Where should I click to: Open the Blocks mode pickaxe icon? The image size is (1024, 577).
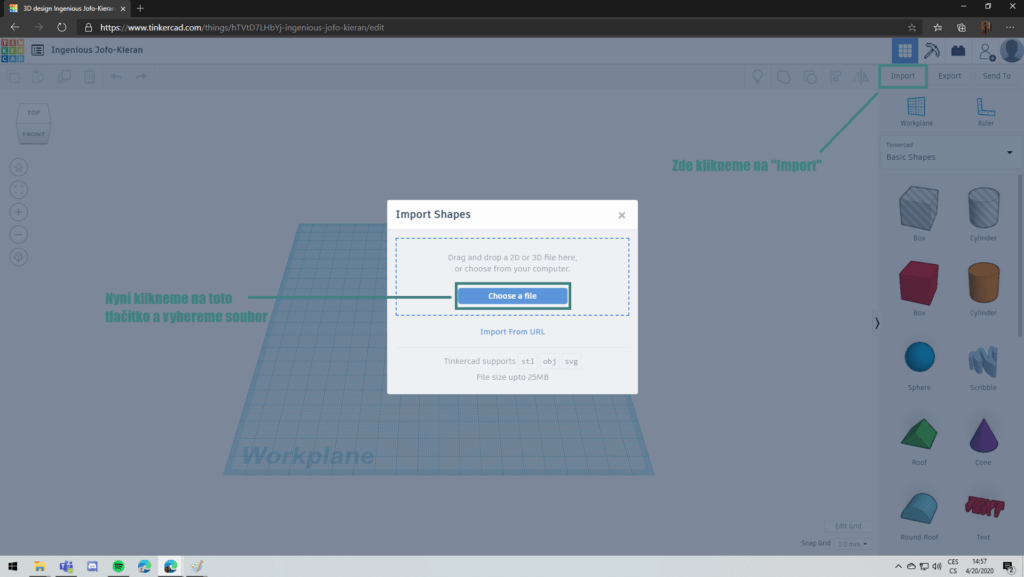pyautogui.click(x=932, y=50)
